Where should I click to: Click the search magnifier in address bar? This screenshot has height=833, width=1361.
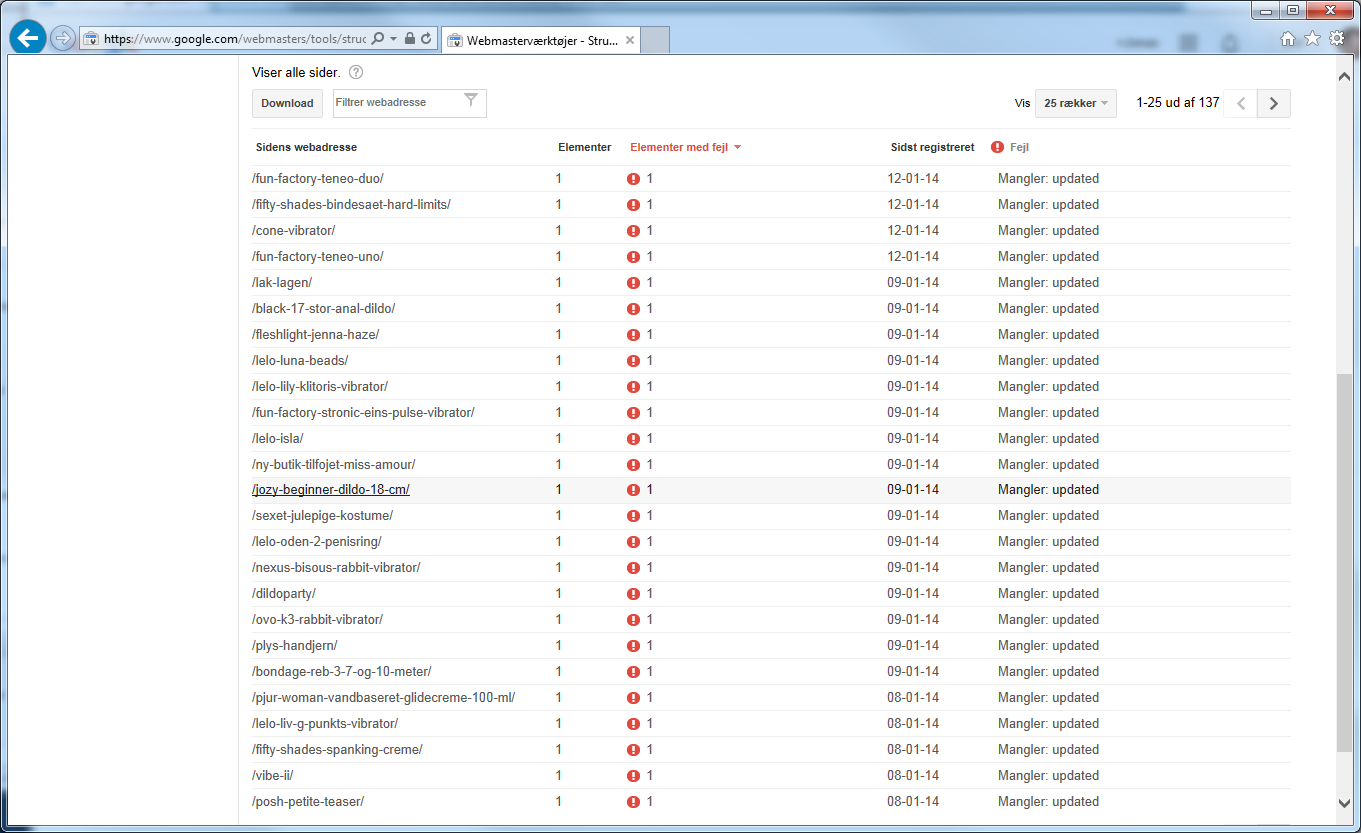(x=377, y=39)
